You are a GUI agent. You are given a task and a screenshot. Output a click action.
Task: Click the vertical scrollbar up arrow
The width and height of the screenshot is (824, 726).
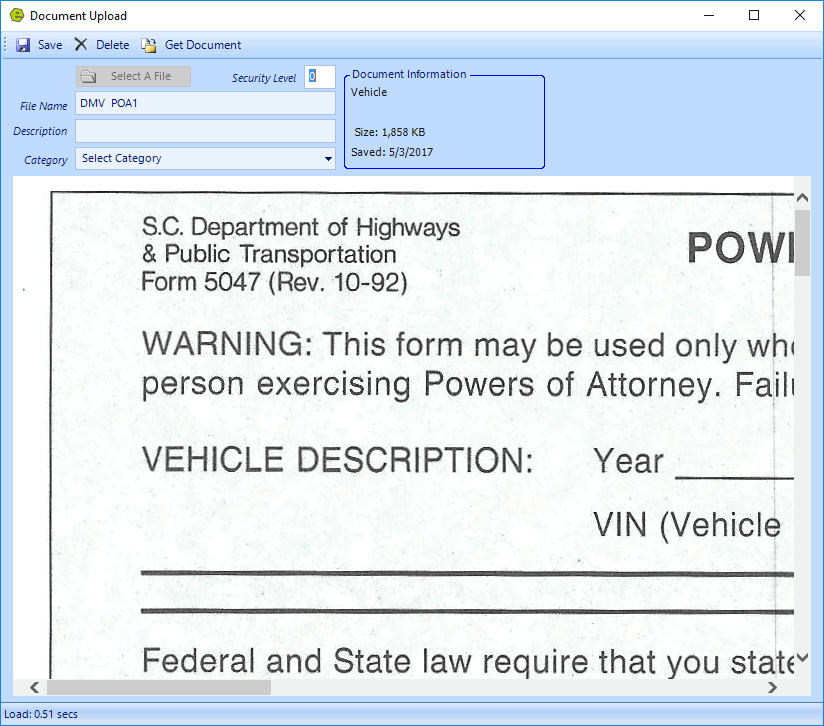(802, 198)
